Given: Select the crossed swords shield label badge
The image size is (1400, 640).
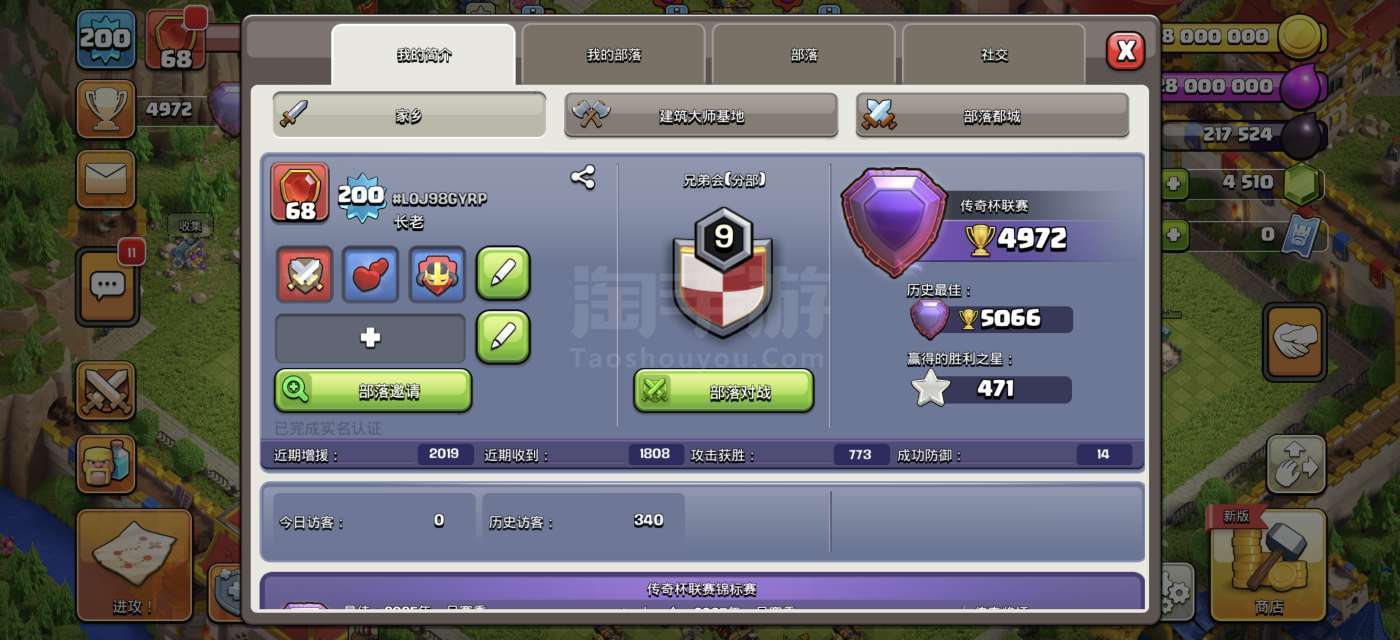Looking at the screenshot, I should pos(304,274).
